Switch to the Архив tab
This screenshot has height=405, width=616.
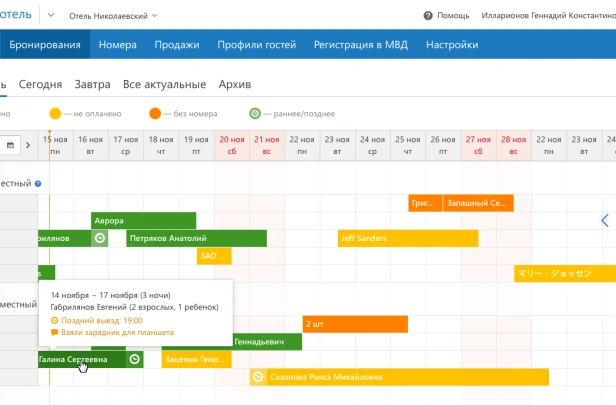point(235,84)
